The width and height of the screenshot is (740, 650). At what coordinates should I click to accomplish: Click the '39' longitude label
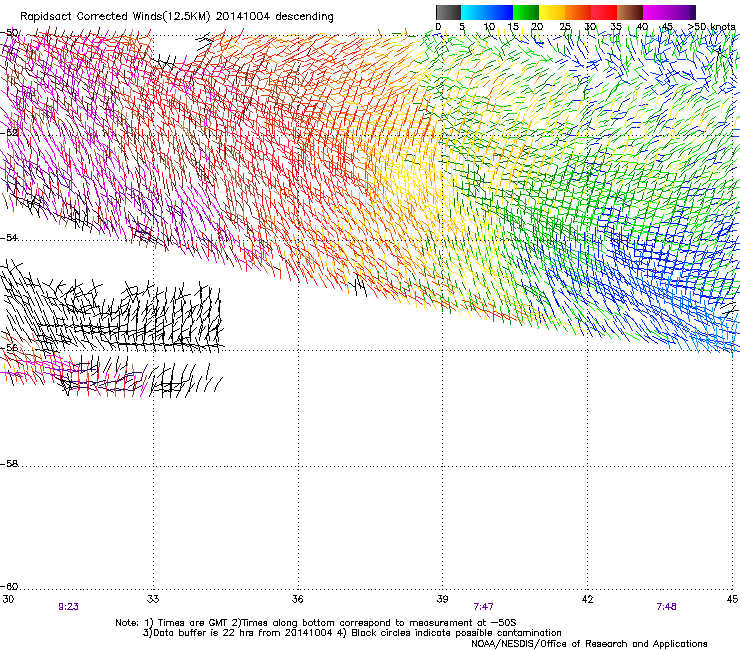442,599
